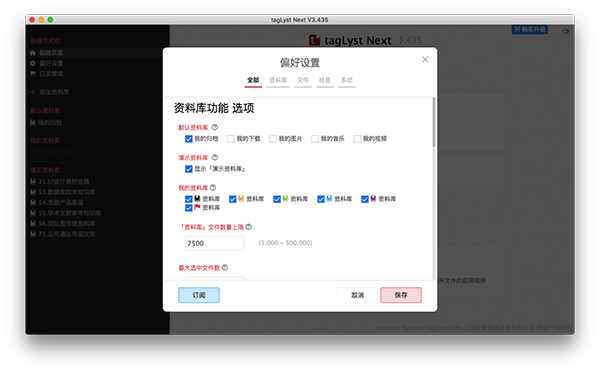600x371 pixels.
Task: Click the 添加资料库 text in sidebar
Action: [x=54, y=92]
